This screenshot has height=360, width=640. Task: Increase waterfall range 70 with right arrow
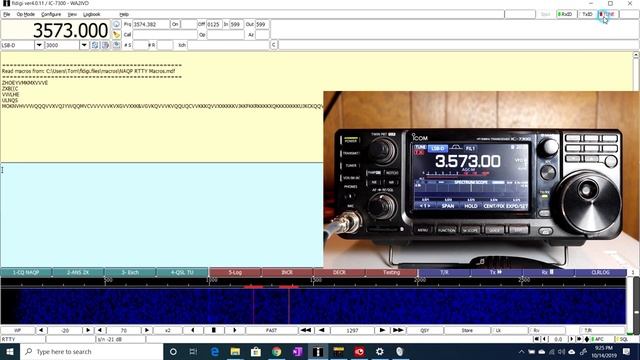(x=147, y=330)
